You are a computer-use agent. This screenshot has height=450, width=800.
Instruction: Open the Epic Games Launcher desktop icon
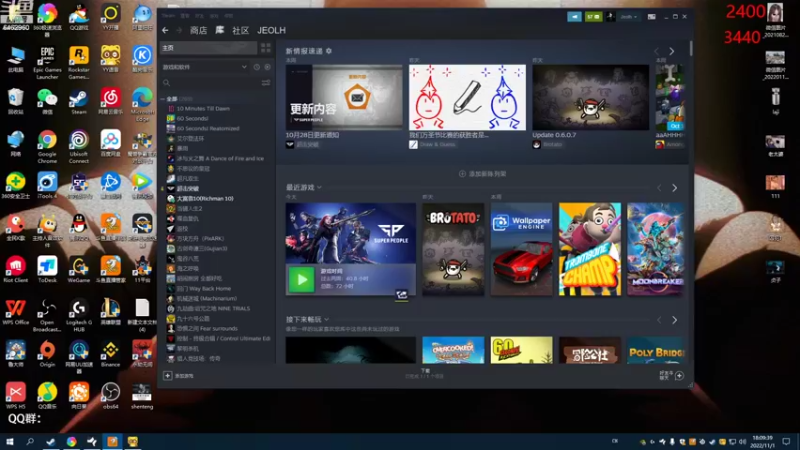(x=47, y=62)
